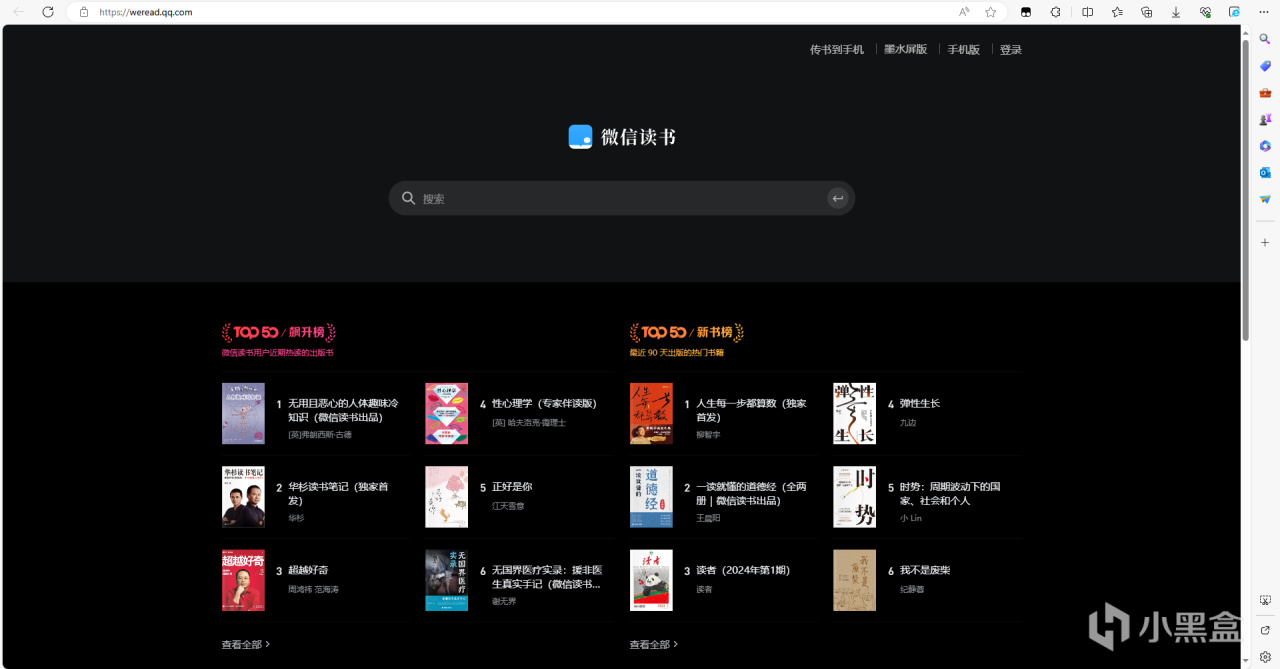1280x669 pixels.
Task: Open the Favorites list icon
Action: pos(1117,12)
